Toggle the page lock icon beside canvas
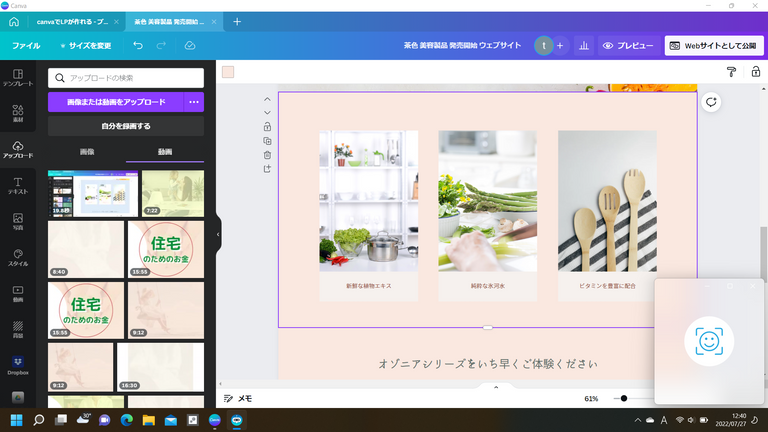This screenshot has width=768, height=432. pos(267,127)
